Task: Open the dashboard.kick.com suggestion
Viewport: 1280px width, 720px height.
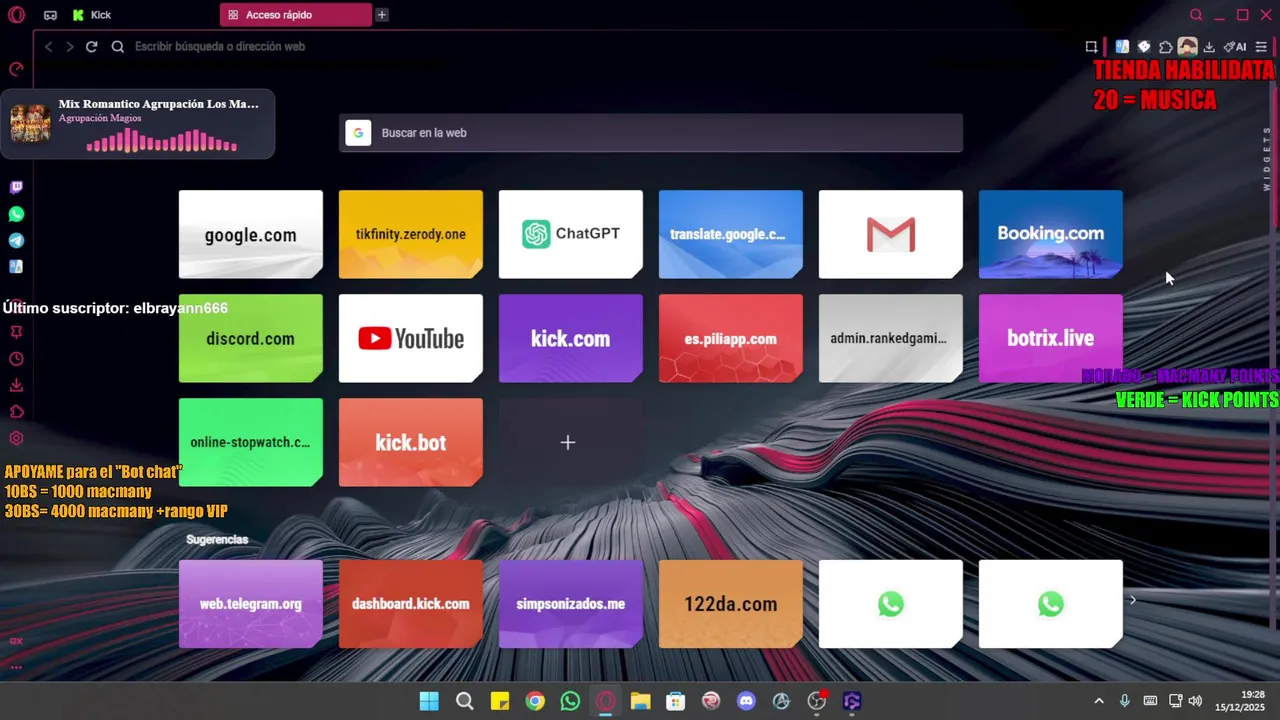Action: click(x=411, y=604)
